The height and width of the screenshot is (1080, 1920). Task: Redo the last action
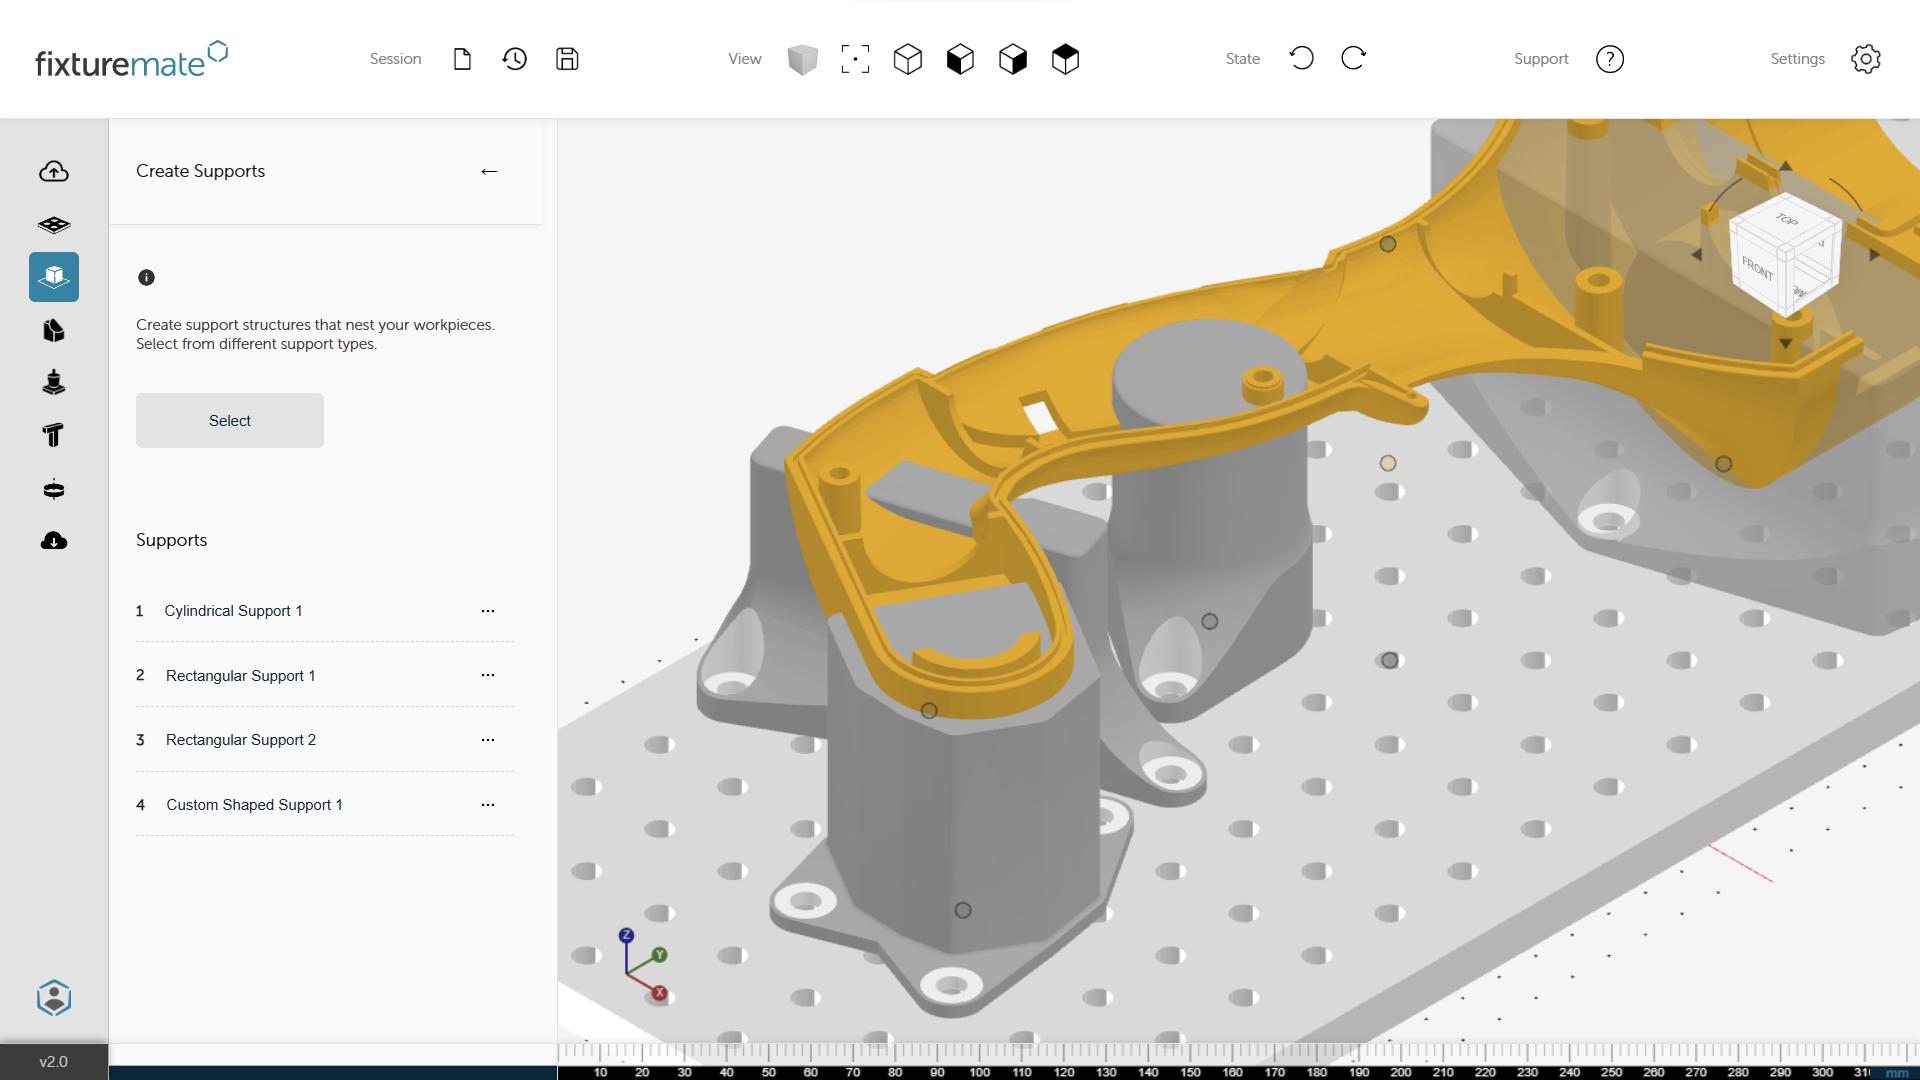(1353, 58)
